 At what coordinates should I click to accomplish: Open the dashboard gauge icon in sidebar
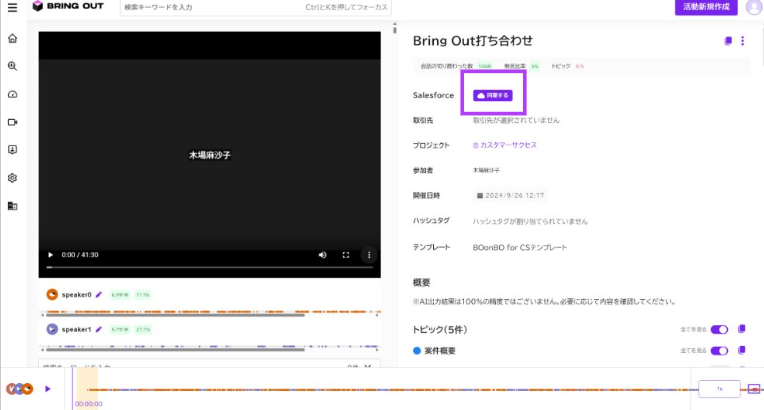pyautogui.click(x=13, y=94)
